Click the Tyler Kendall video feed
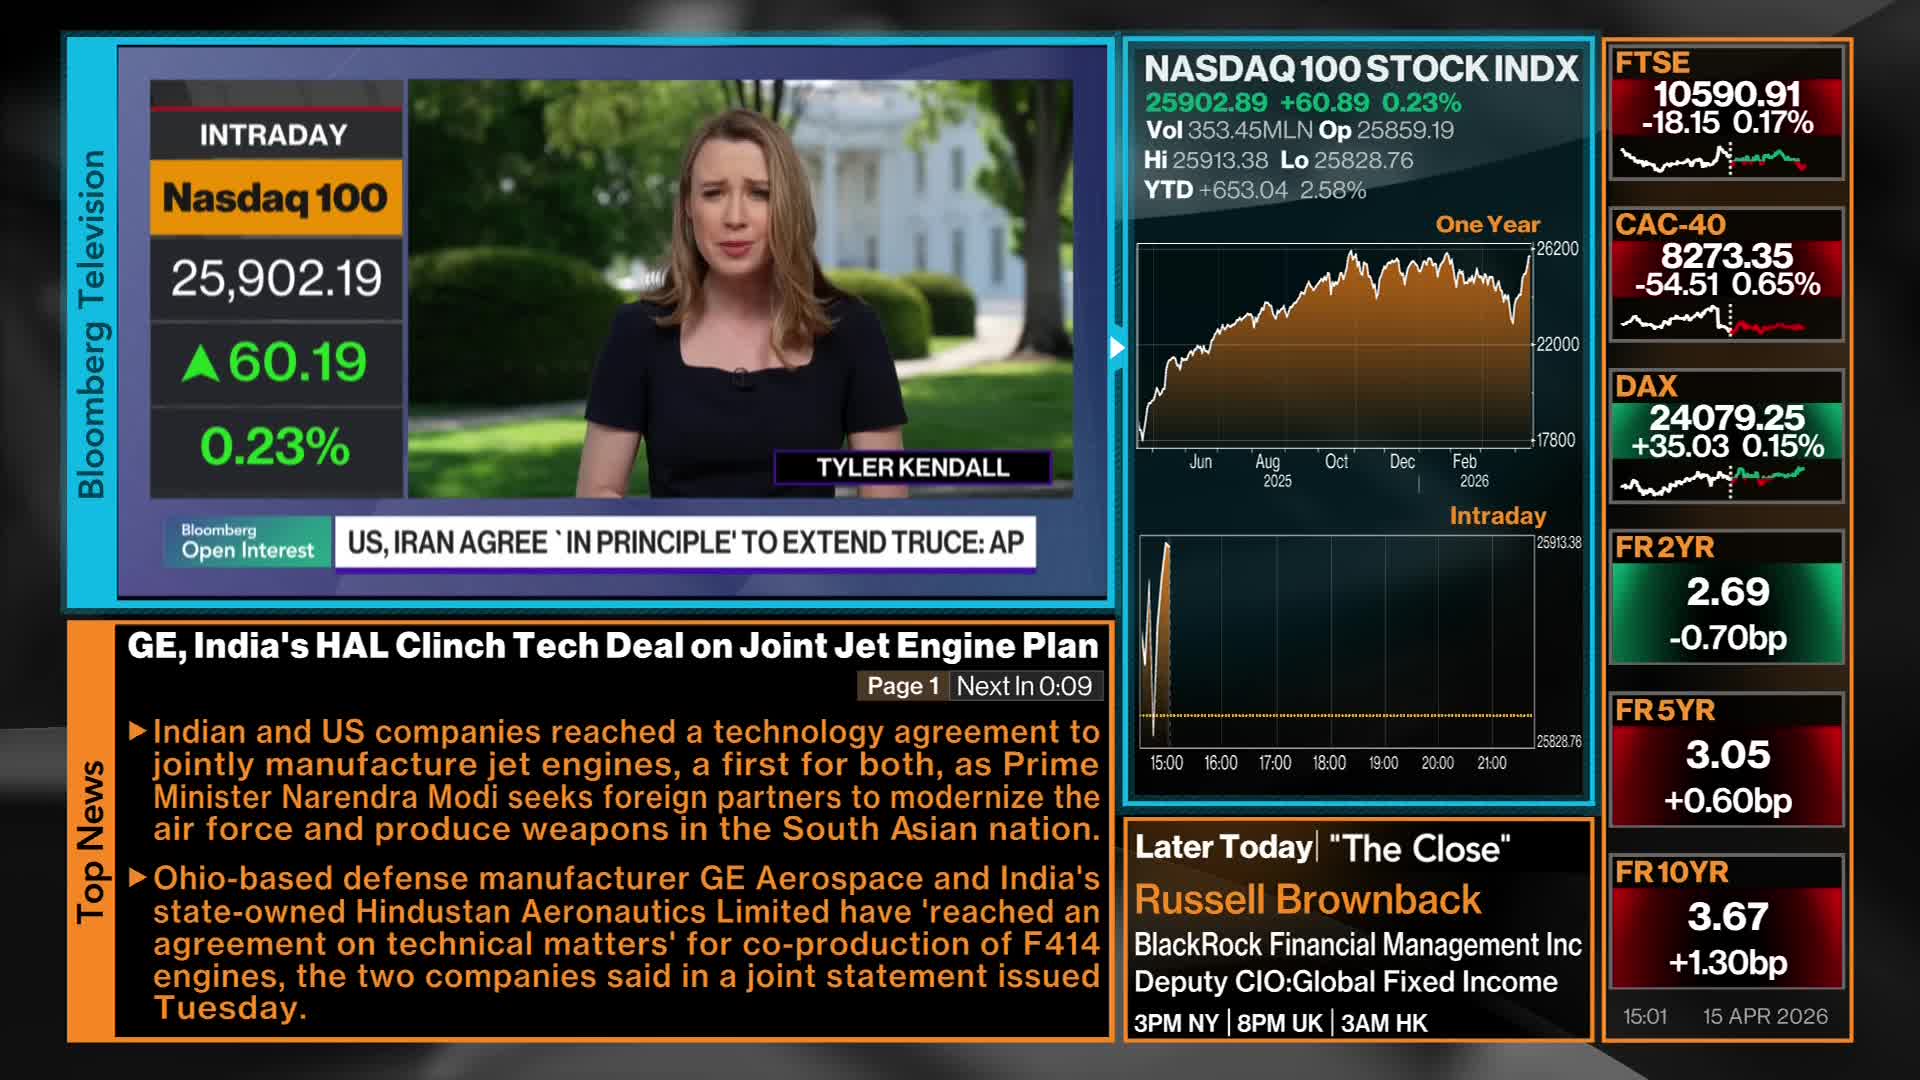The width and height of the screenshot is (1920, 1080). (740, 290)
